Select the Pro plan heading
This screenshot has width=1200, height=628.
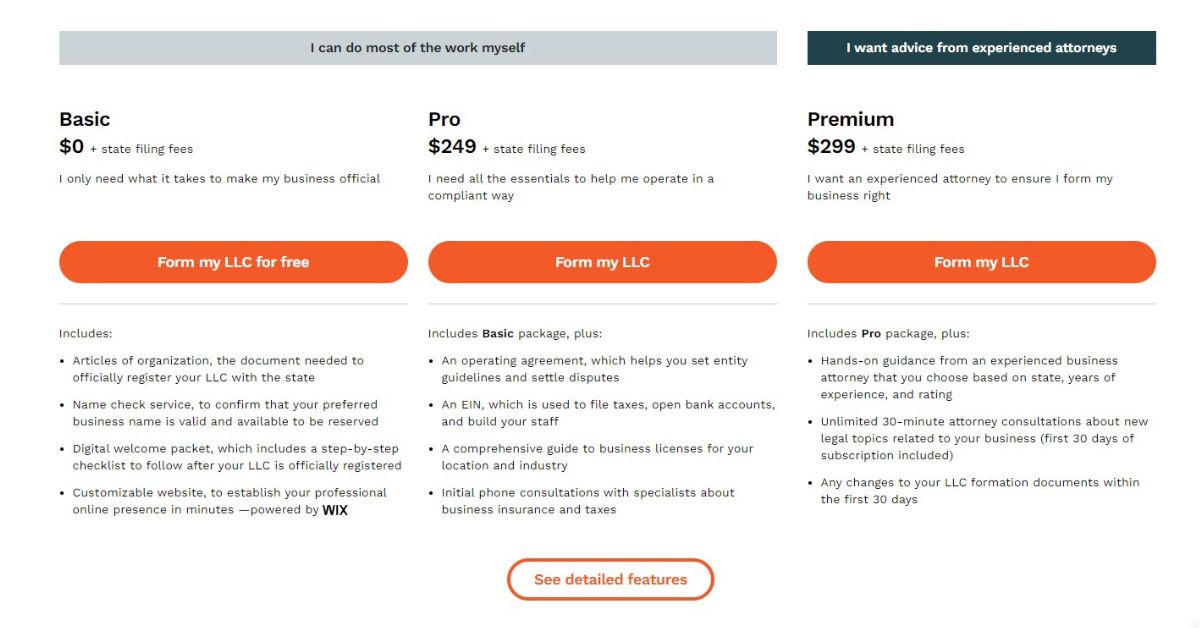point(443,119)
